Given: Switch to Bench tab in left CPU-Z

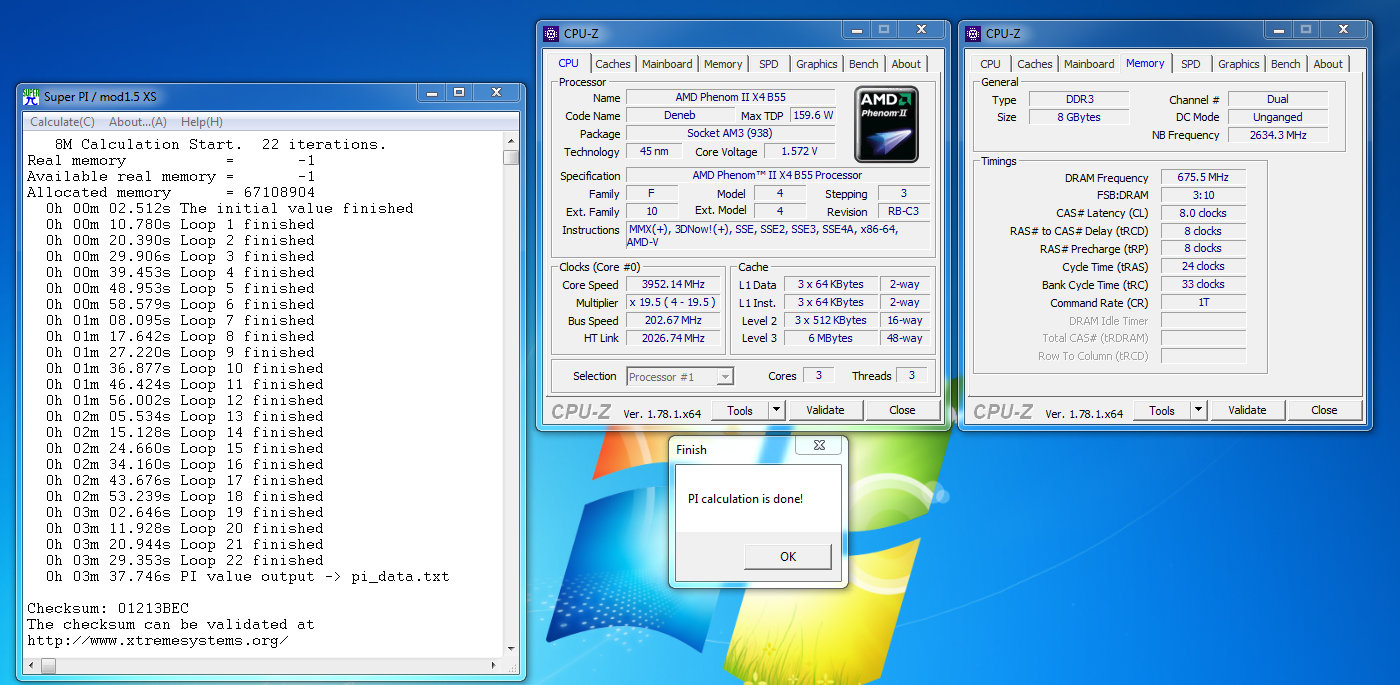Looking at the screenshot, I should click(x=864, y=64).
